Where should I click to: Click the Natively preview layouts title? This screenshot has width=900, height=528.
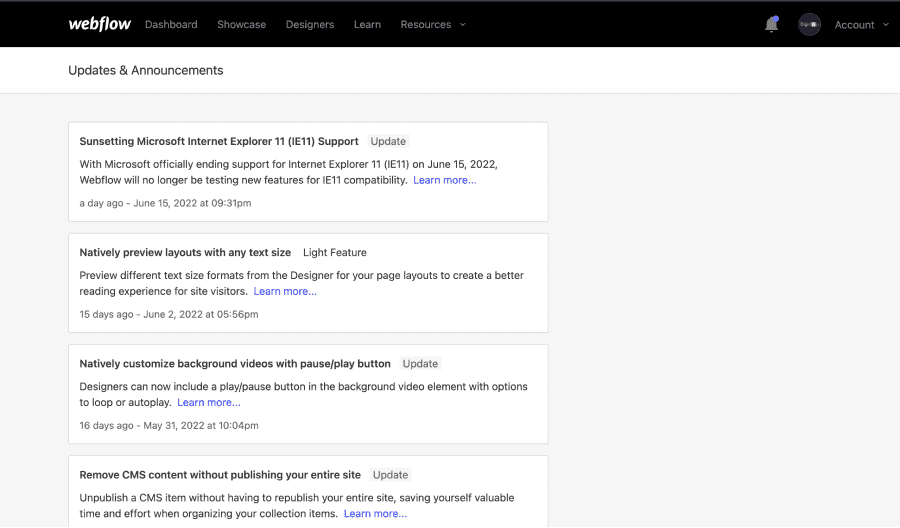pyautogui.click(x=185, y=253)
